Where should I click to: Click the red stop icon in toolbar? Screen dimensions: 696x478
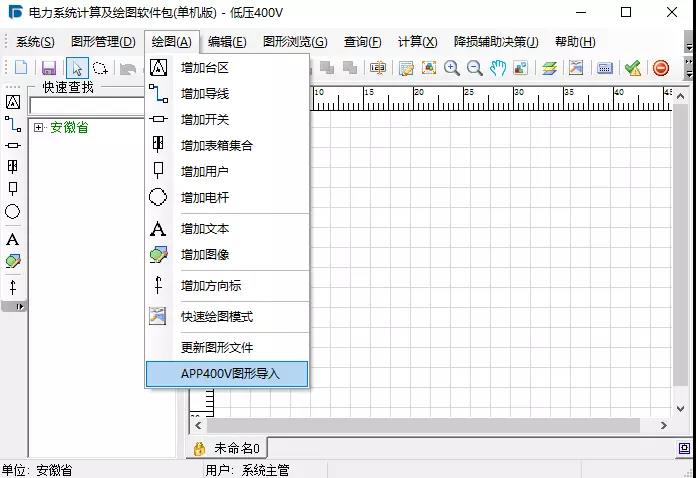pyautogui.click(x=661, y=68)
